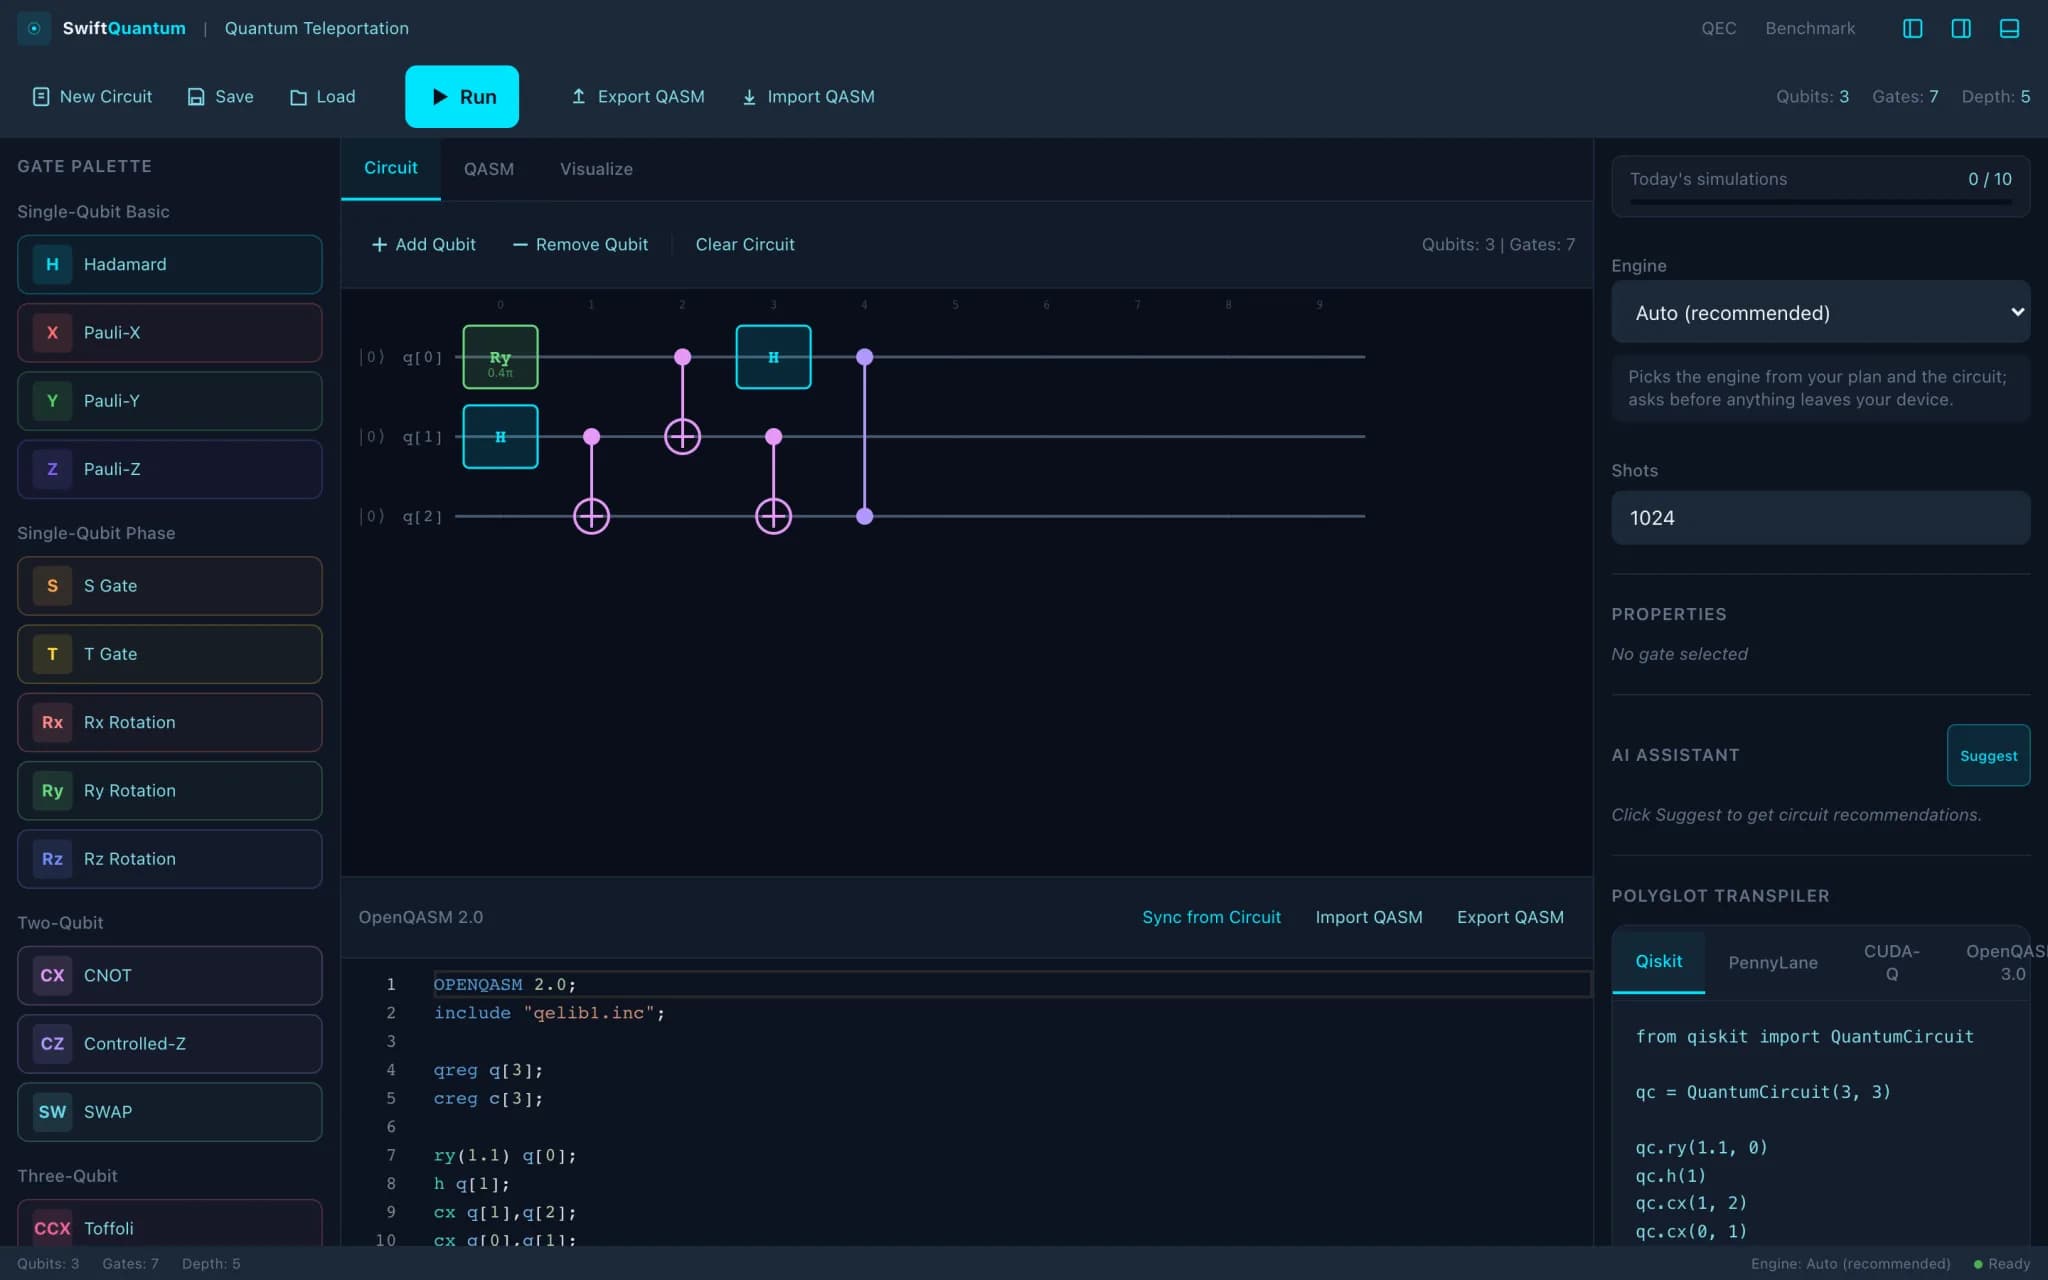Select the SWAP gate
Screen dimensions: 2048x1280
[170, 1111]
